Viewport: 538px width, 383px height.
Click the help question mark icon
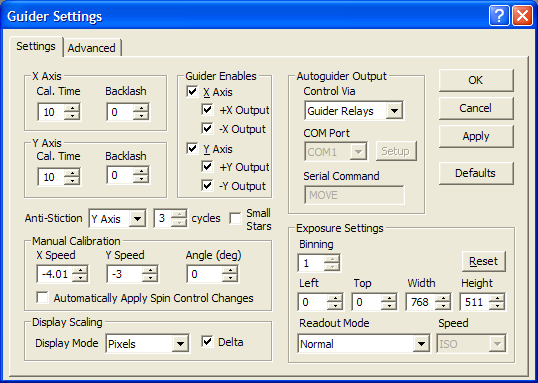coord(499,16)
